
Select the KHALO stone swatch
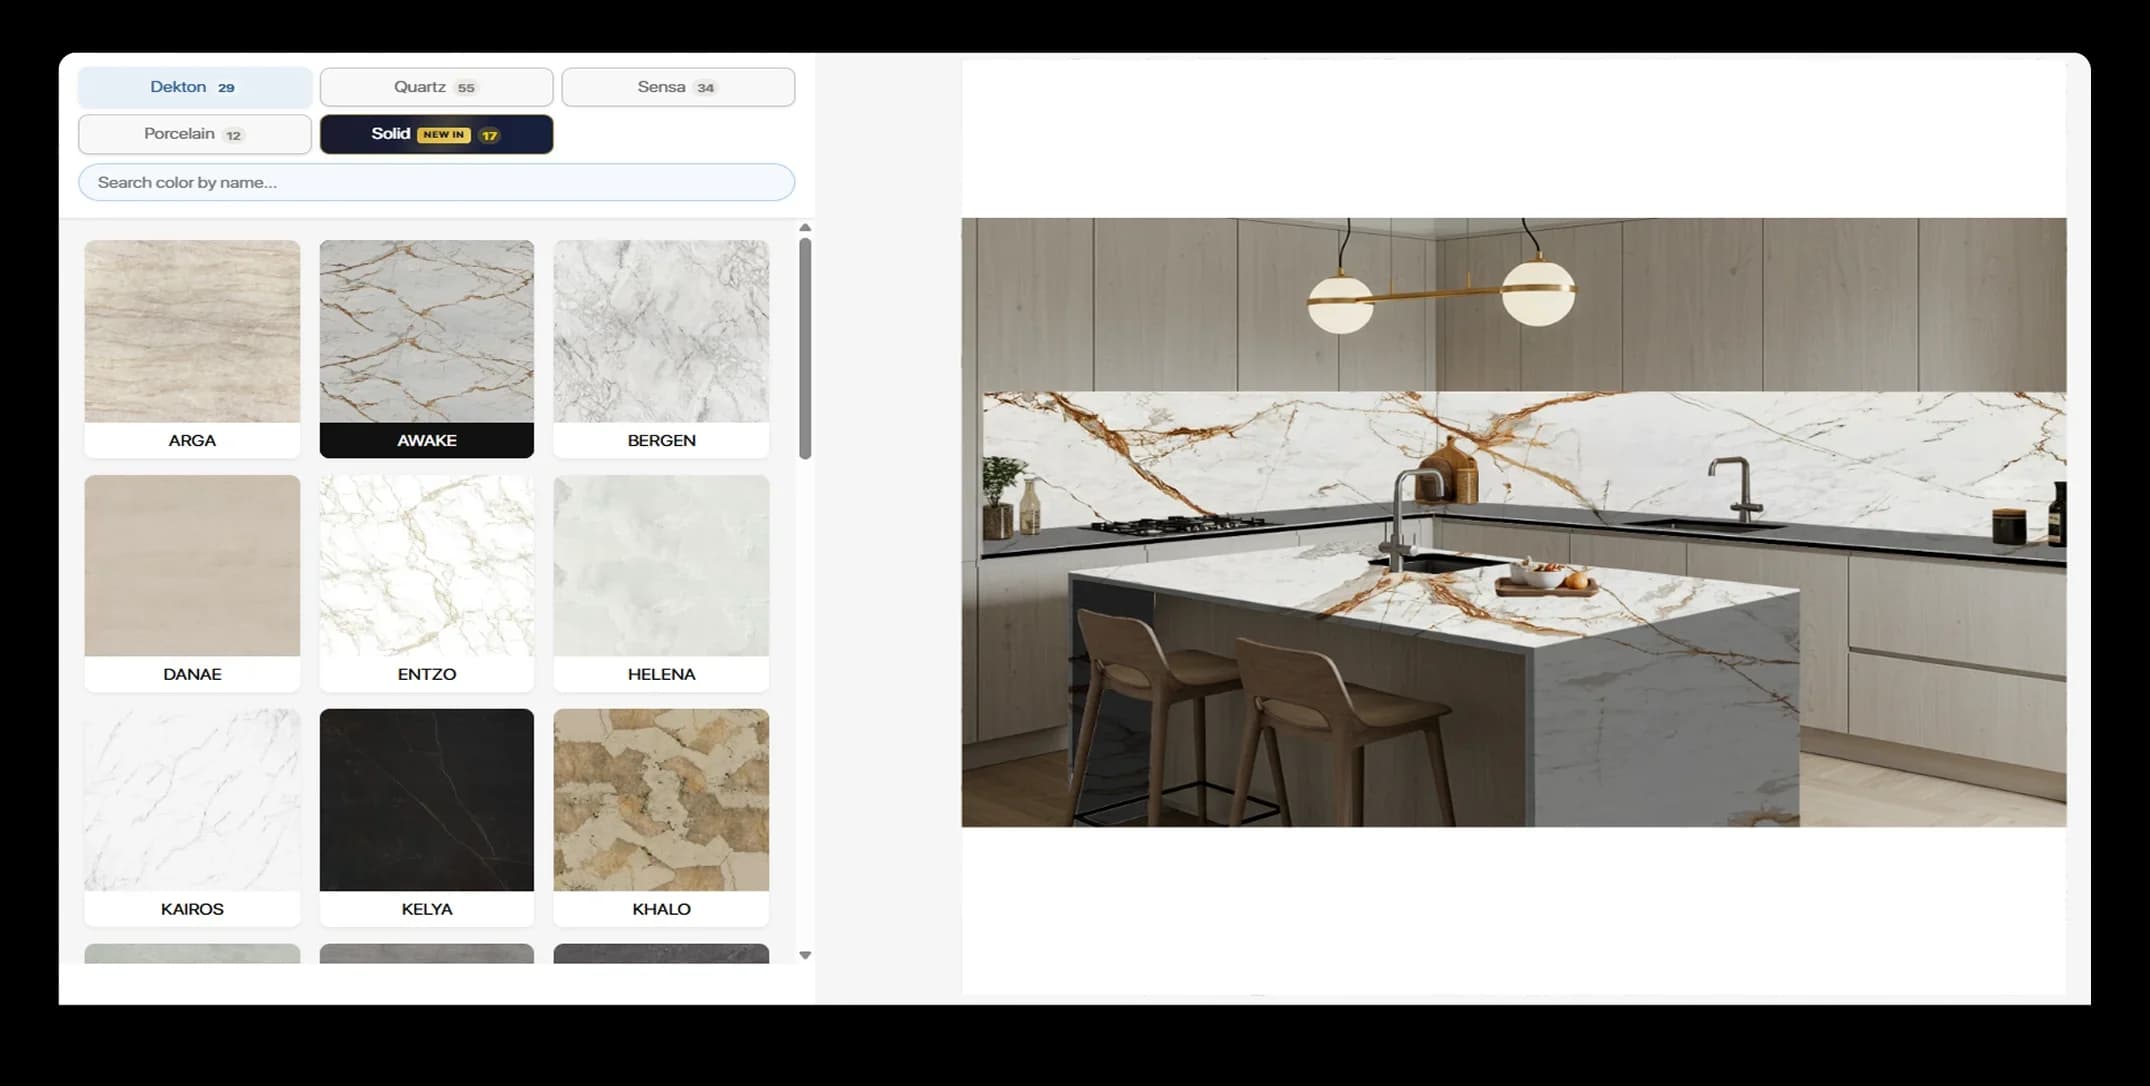coord(661,817)
